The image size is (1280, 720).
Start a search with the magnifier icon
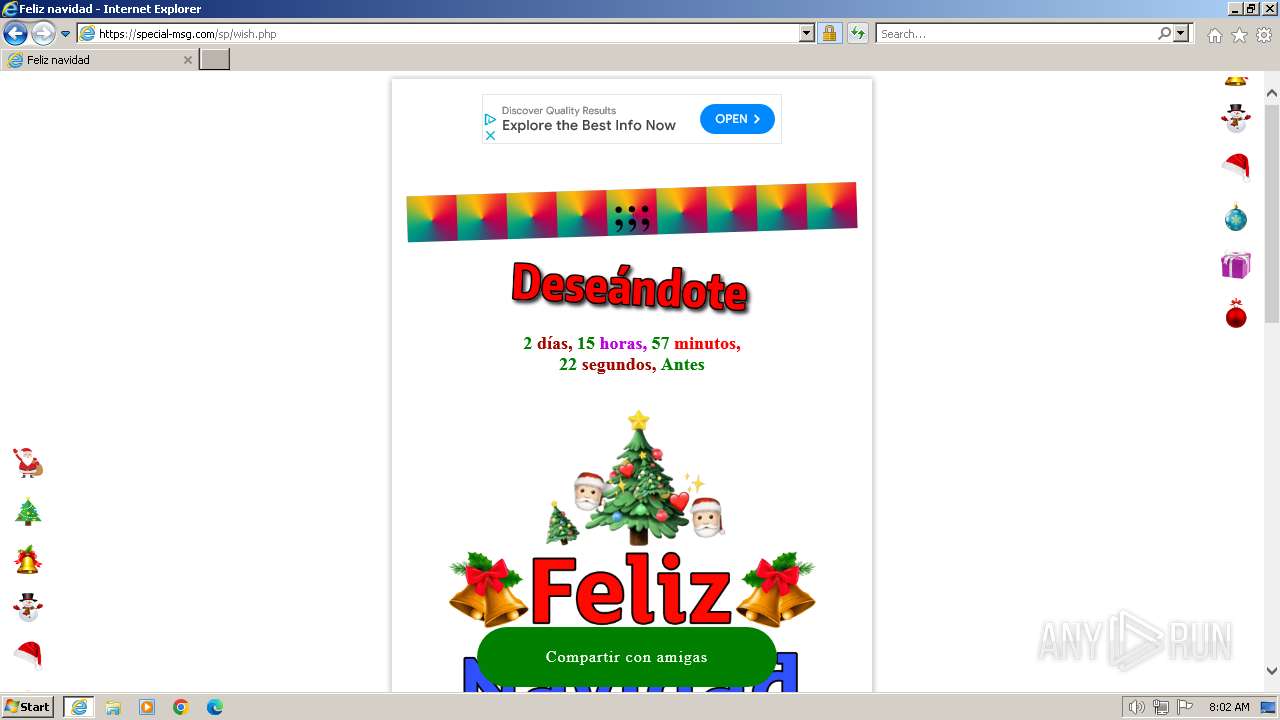(1164, 33)
